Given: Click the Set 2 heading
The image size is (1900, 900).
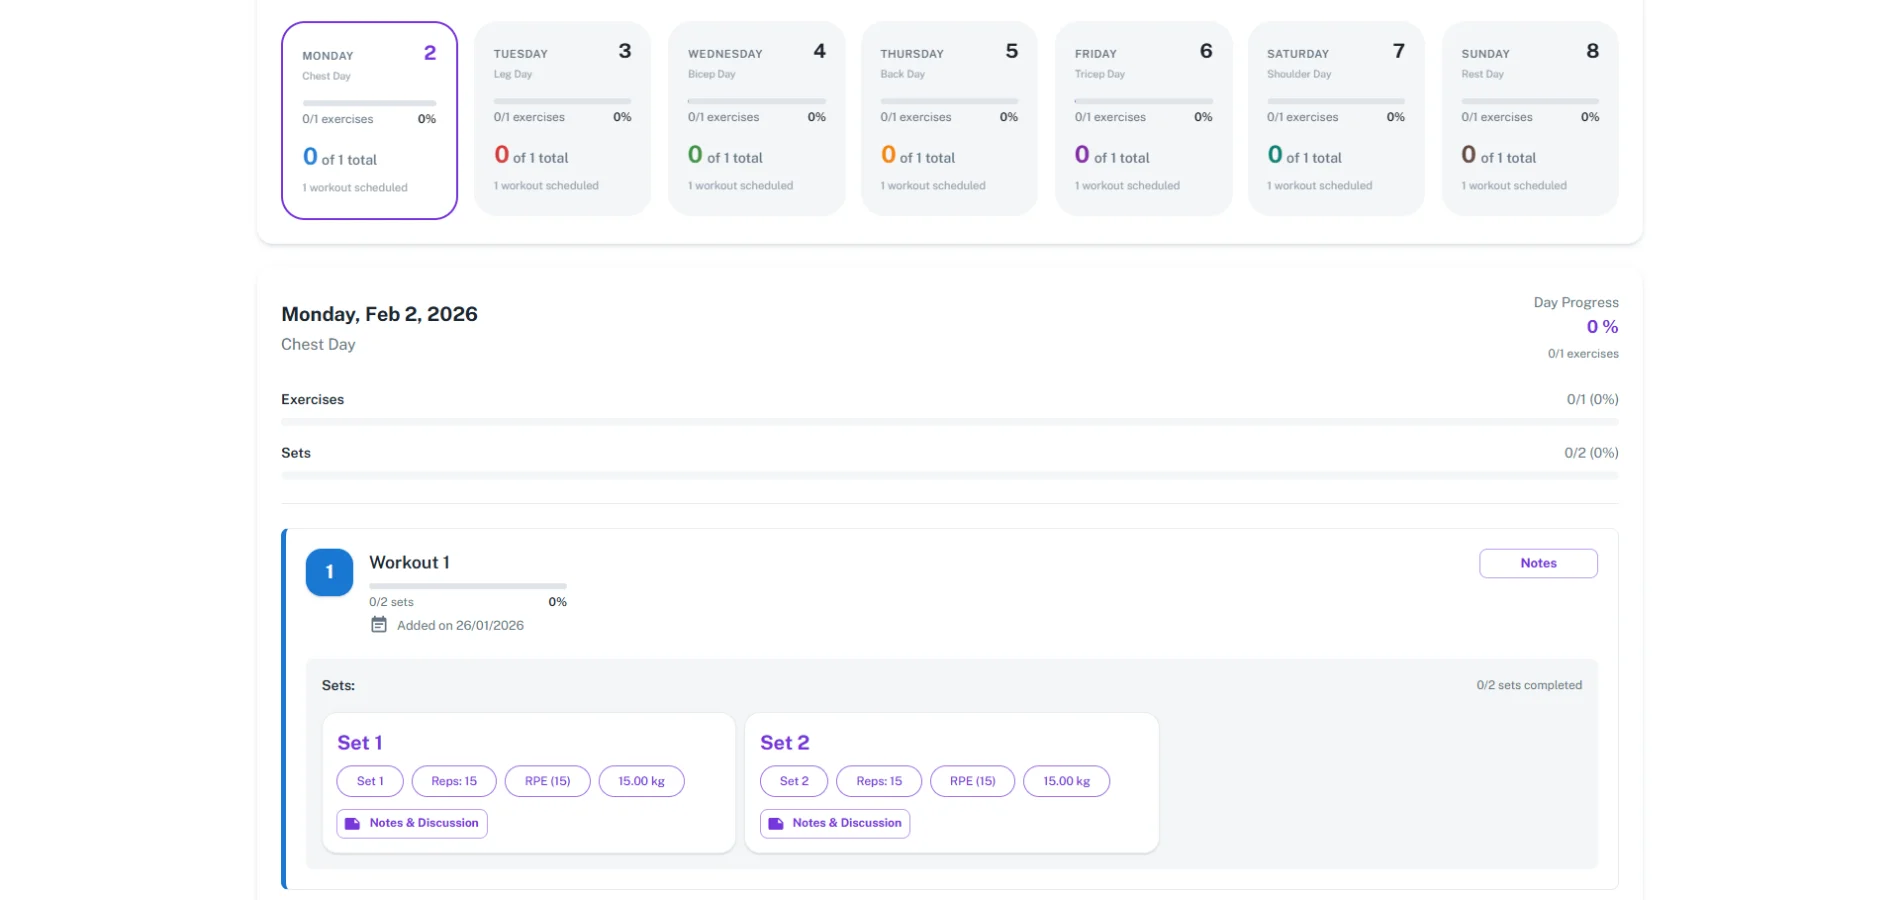Looking at the screenshot, I should pos(784,743).
